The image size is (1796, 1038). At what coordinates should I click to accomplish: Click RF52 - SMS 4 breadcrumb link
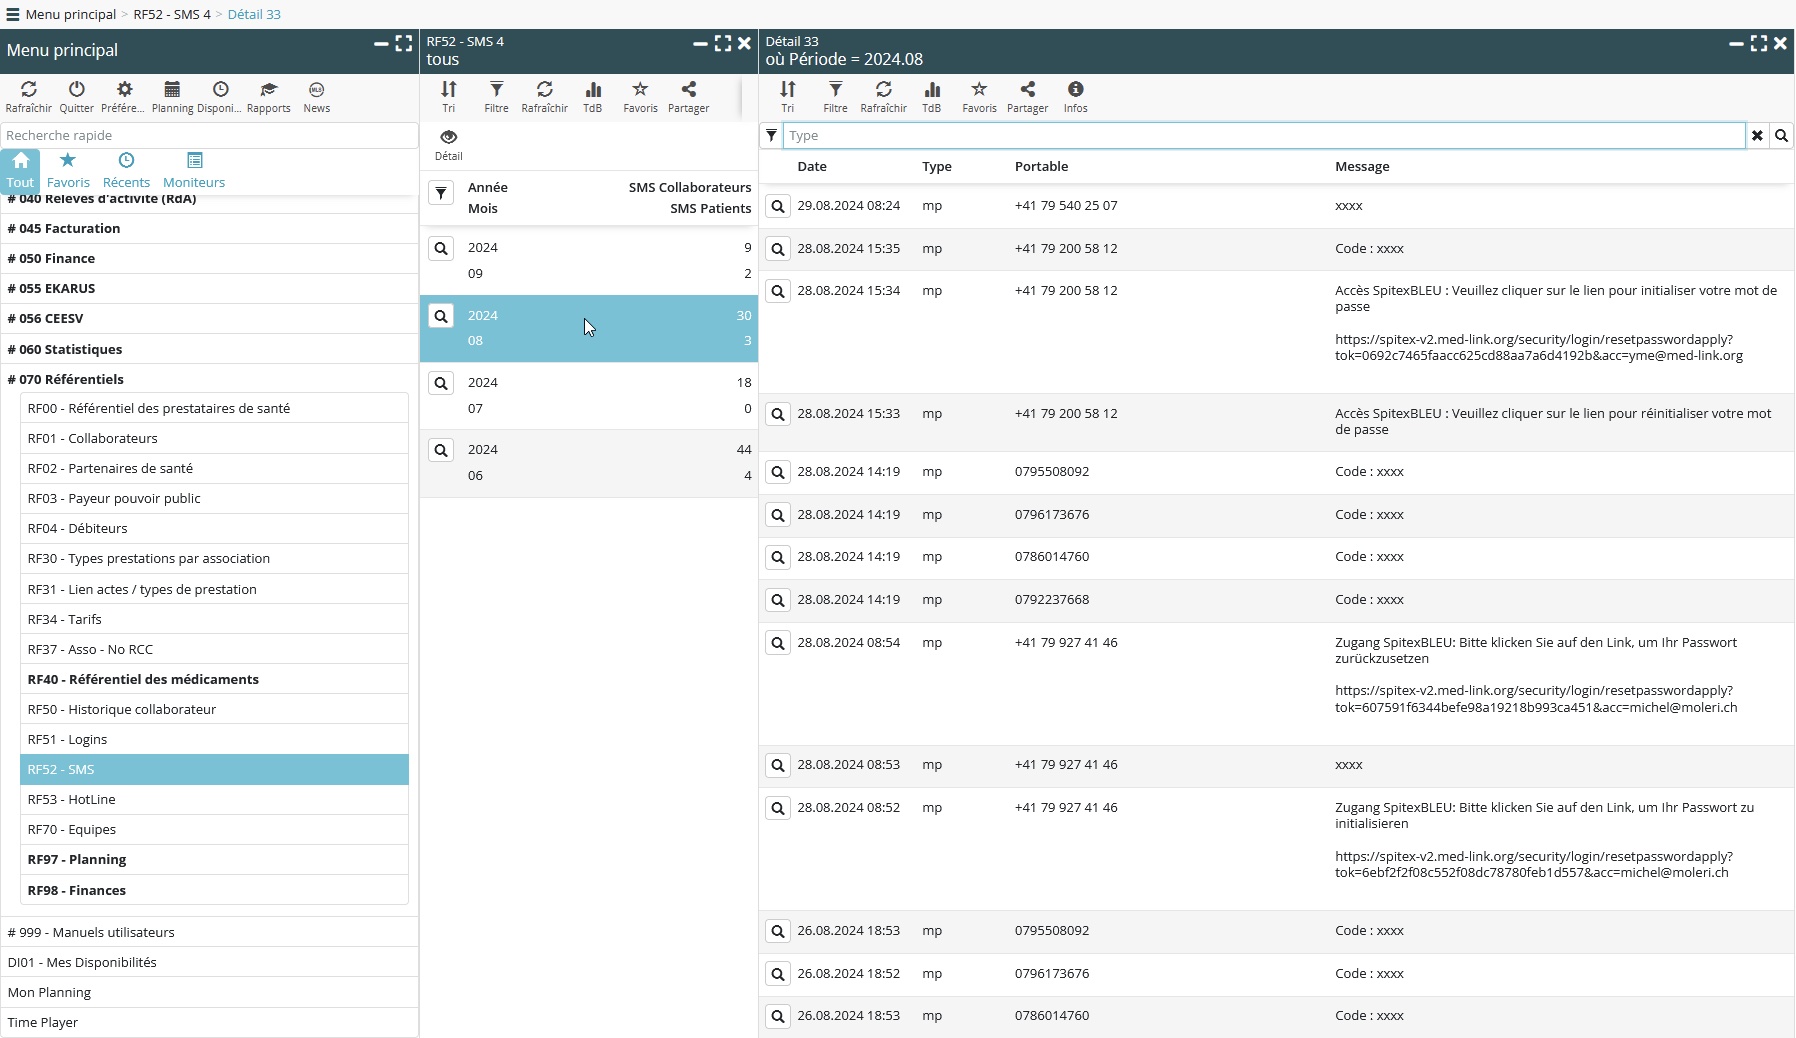point(172,14)
